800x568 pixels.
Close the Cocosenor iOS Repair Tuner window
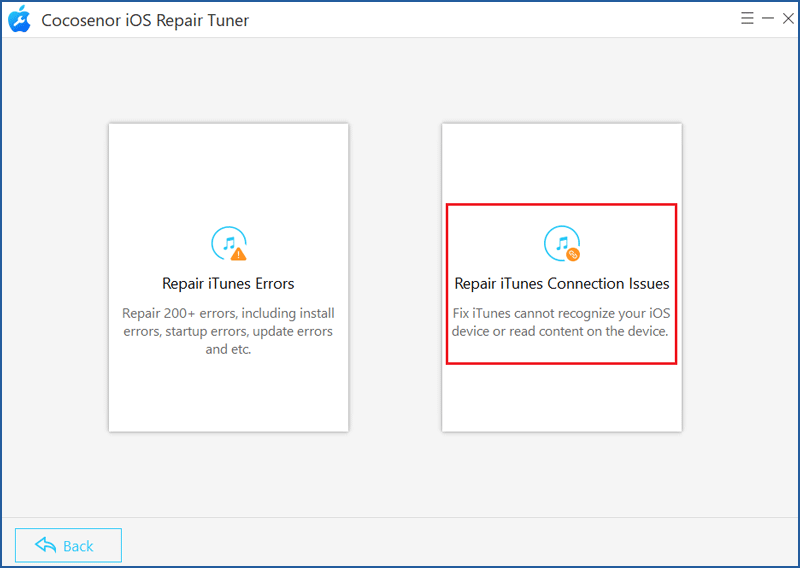tap(788, 19)
